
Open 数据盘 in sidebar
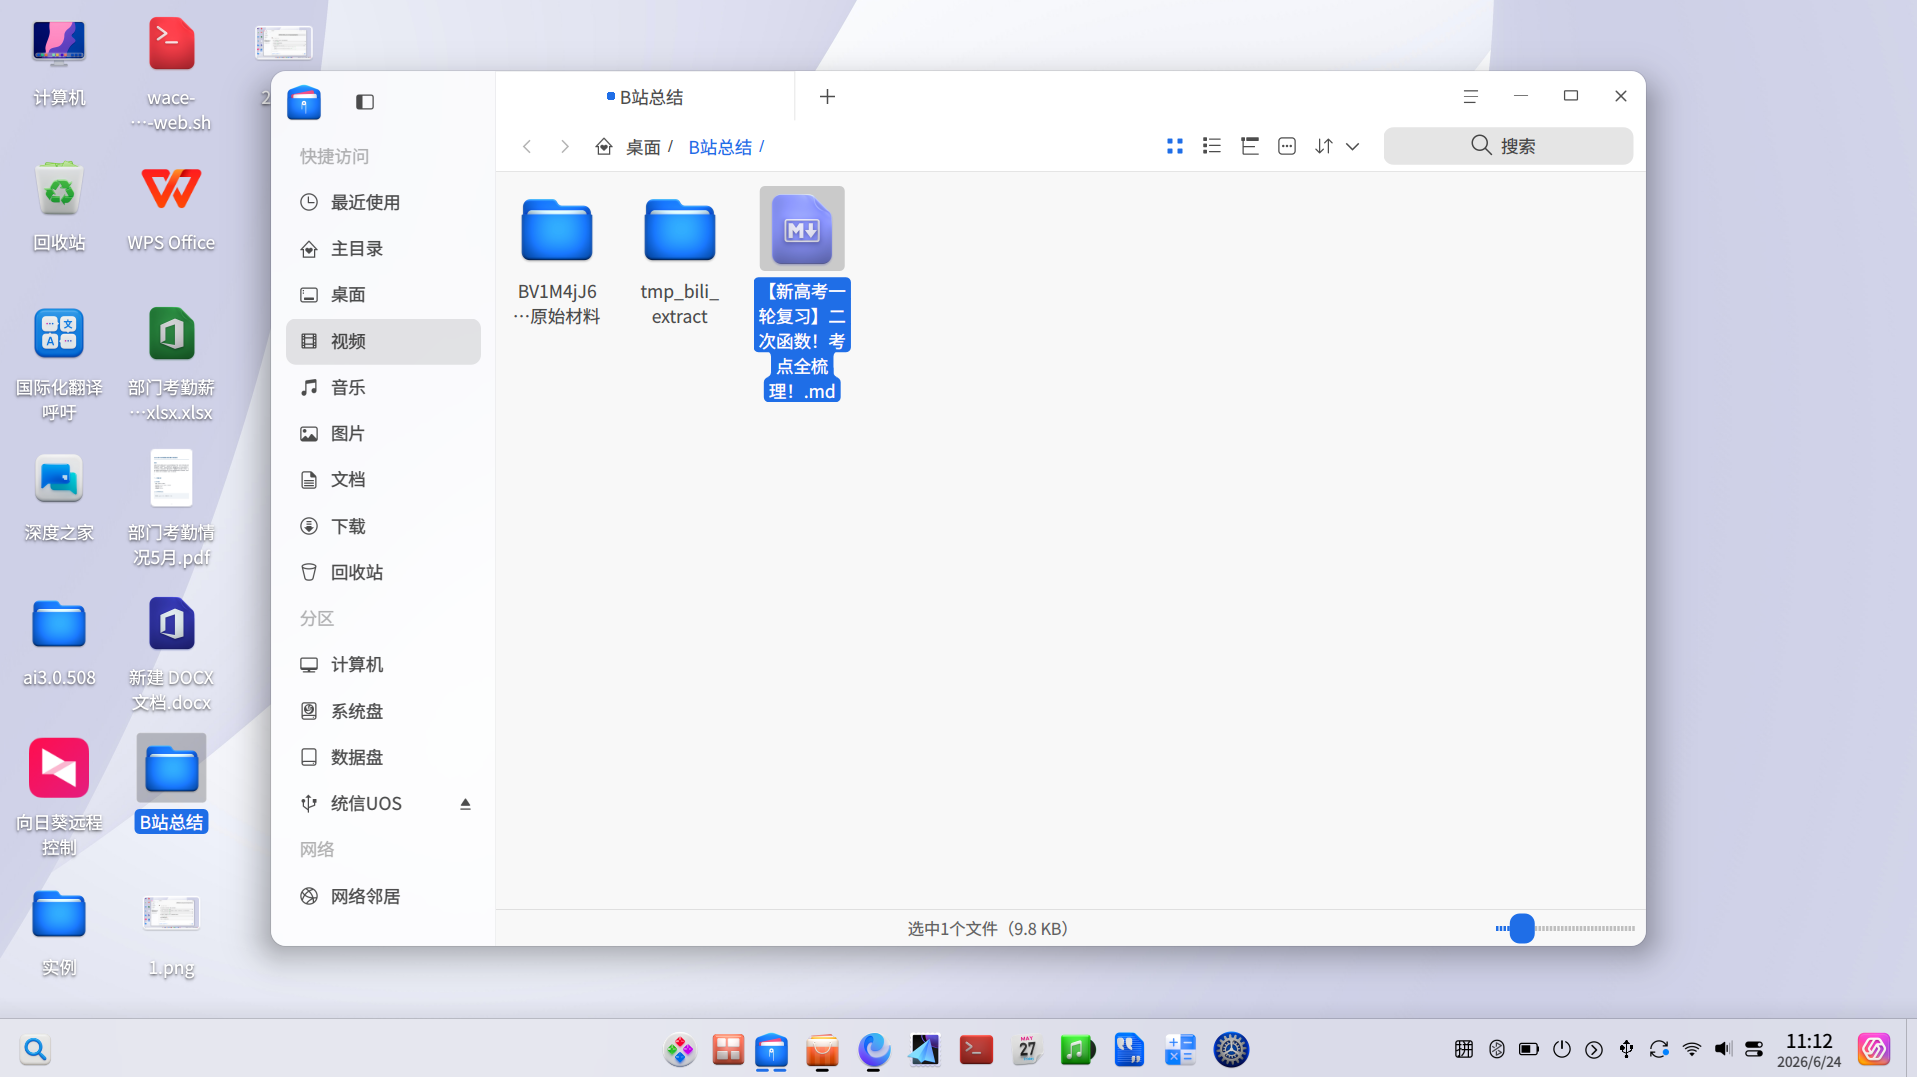pos(383,758)
